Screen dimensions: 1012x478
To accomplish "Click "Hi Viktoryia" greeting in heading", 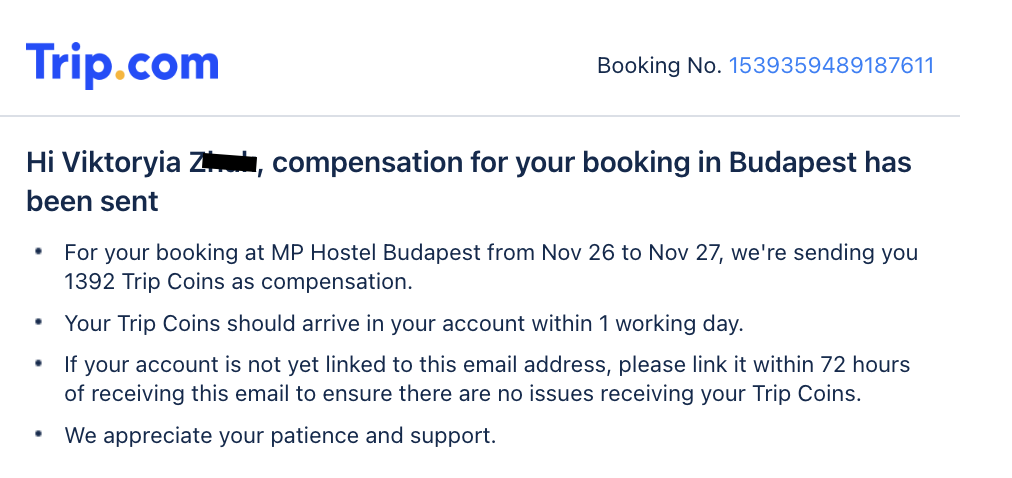I will pyautogui.click(x=105, y=162).
